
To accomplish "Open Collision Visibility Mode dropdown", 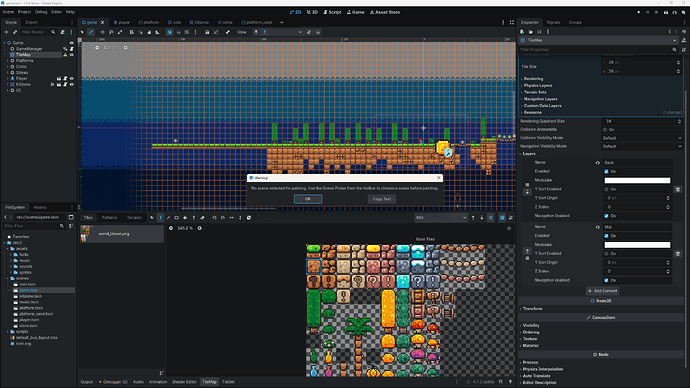I will click(642, 138).
